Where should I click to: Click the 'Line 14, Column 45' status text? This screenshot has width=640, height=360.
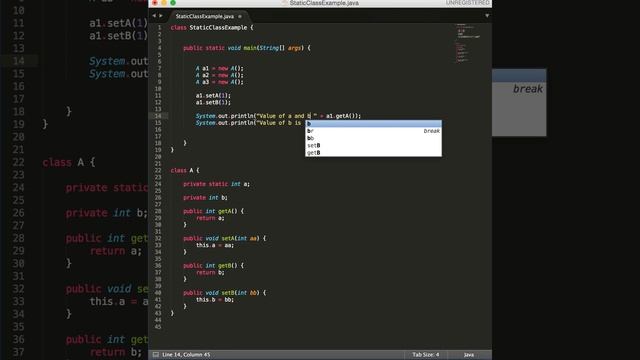(x=186, y=355)
